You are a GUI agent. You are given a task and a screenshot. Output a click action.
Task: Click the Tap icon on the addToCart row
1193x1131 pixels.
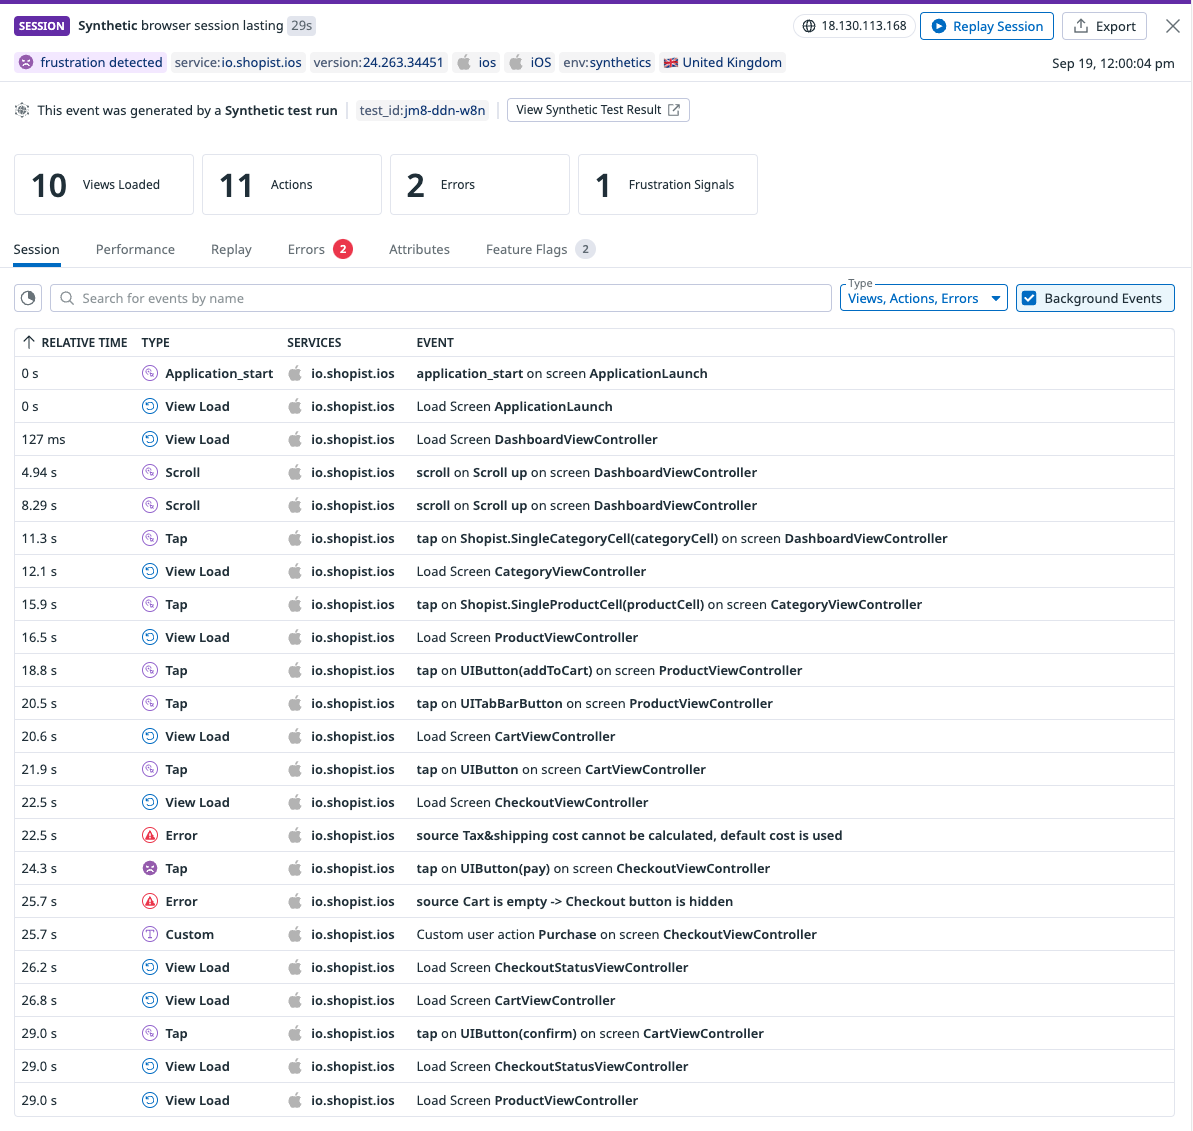[150, 670]
